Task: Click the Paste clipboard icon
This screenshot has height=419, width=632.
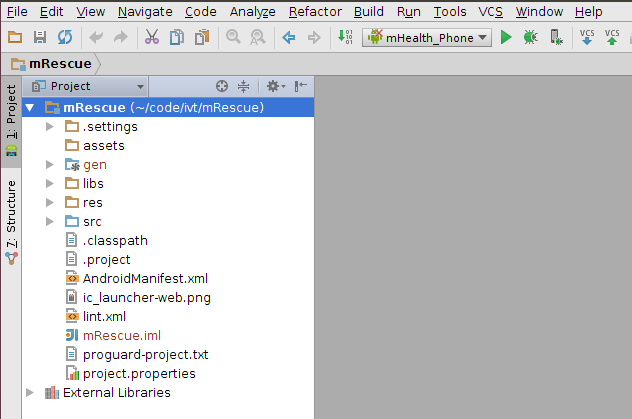Action: 202,37
